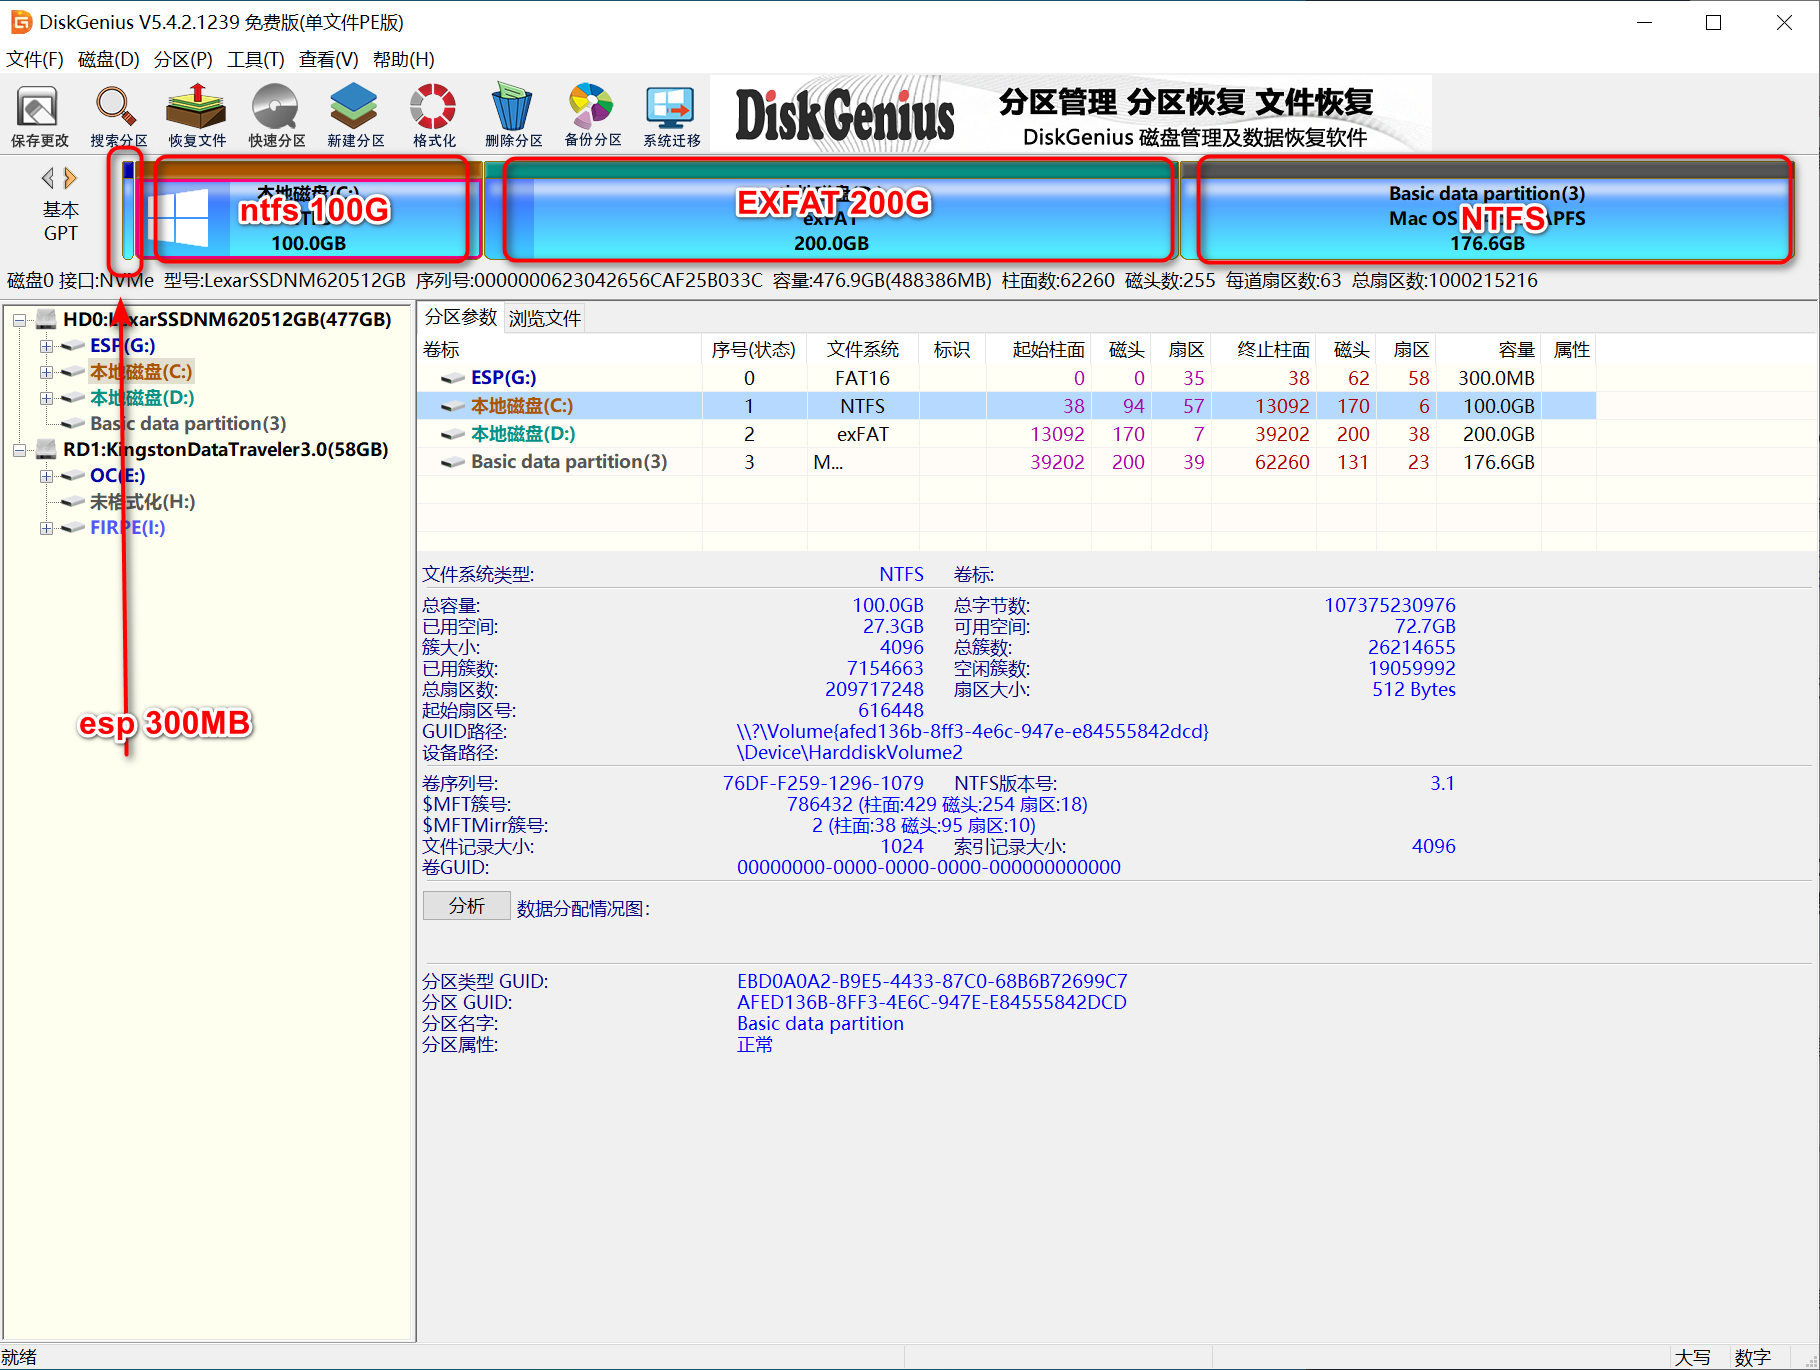
Task: Expand the FIRPE(I:) tree node
Action: [x=46, y=528]
